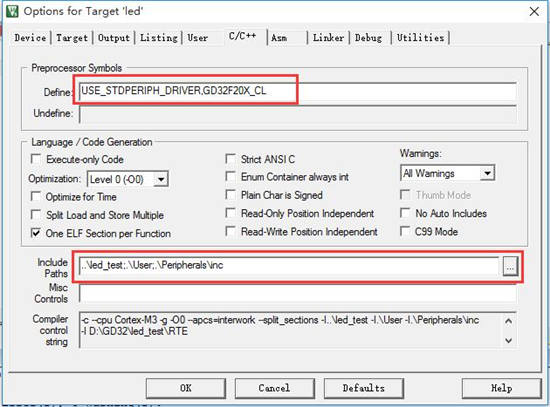This screenshot has width=550, height=407.
Task: Confirm settings with the OK button
Action: pyautogui.click(x=186, y=388)
